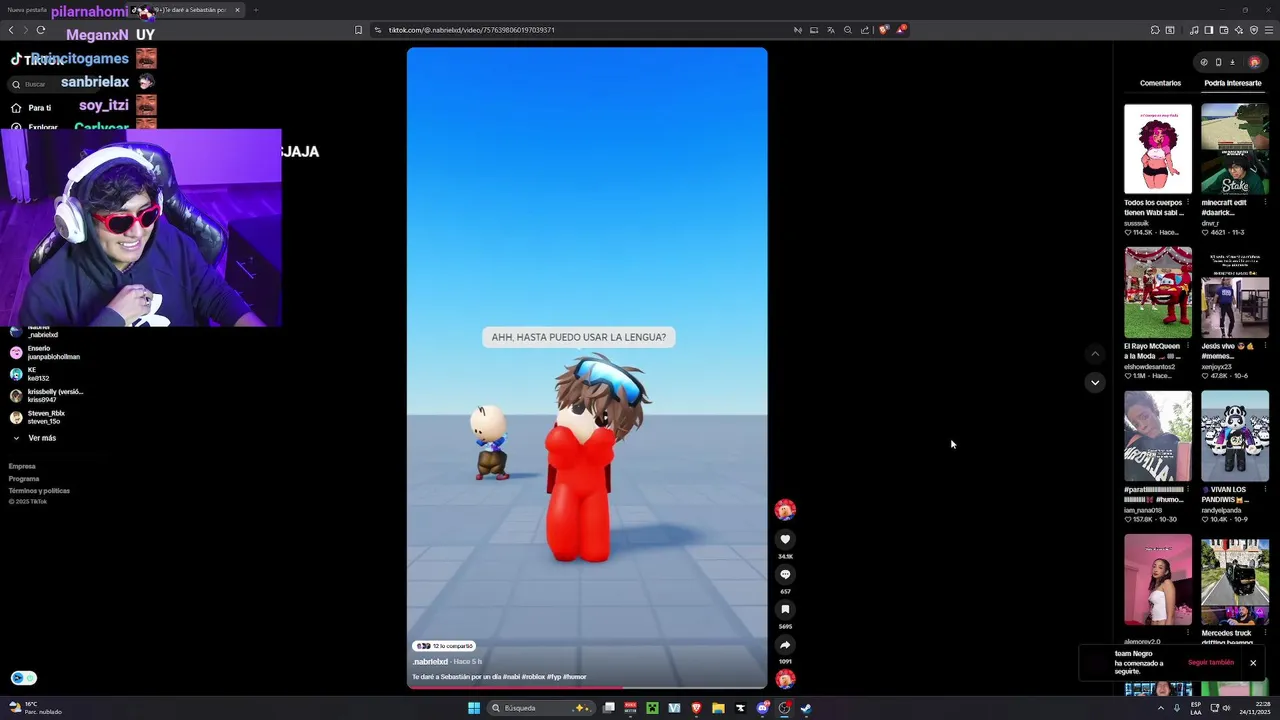Screen dimensions: 1280x720
Task: Open the Nueva pestaña browser tab
Action: point(27,10)
